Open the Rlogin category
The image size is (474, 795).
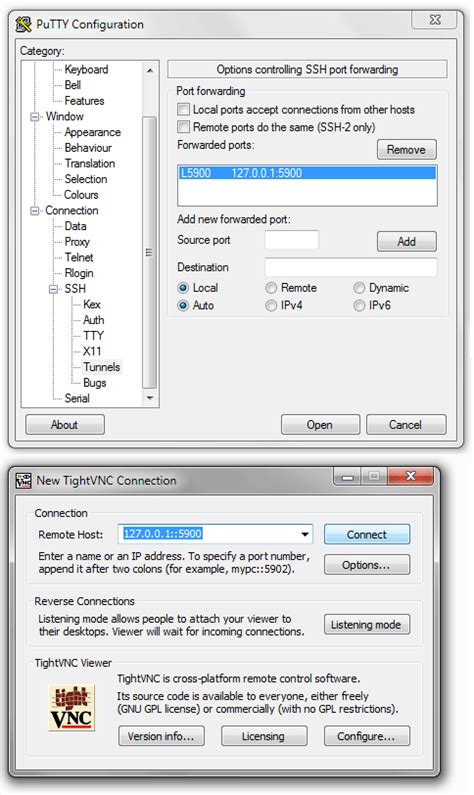pyautogui.click(x=79, y=273)
